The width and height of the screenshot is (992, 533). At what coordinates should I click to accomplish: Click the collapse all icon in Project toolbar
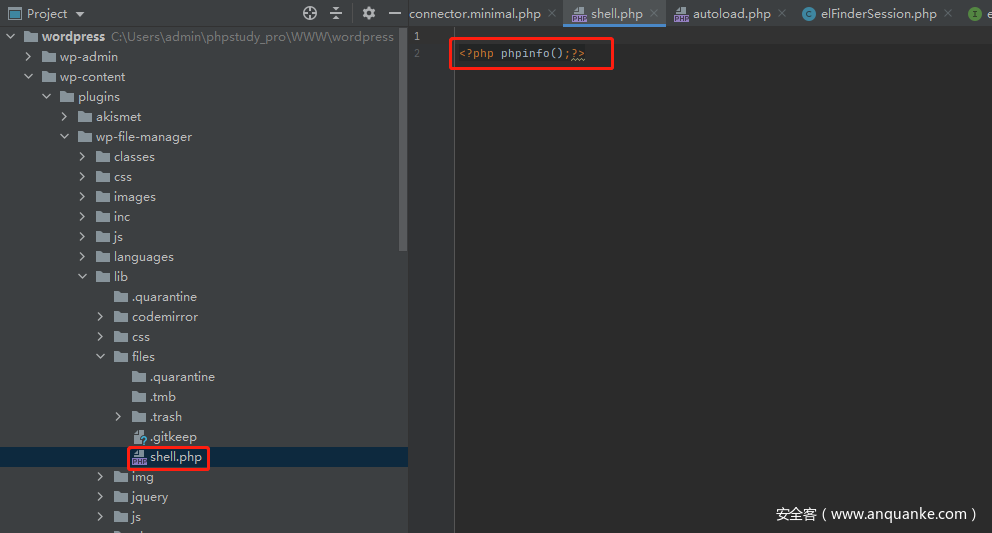336,13
